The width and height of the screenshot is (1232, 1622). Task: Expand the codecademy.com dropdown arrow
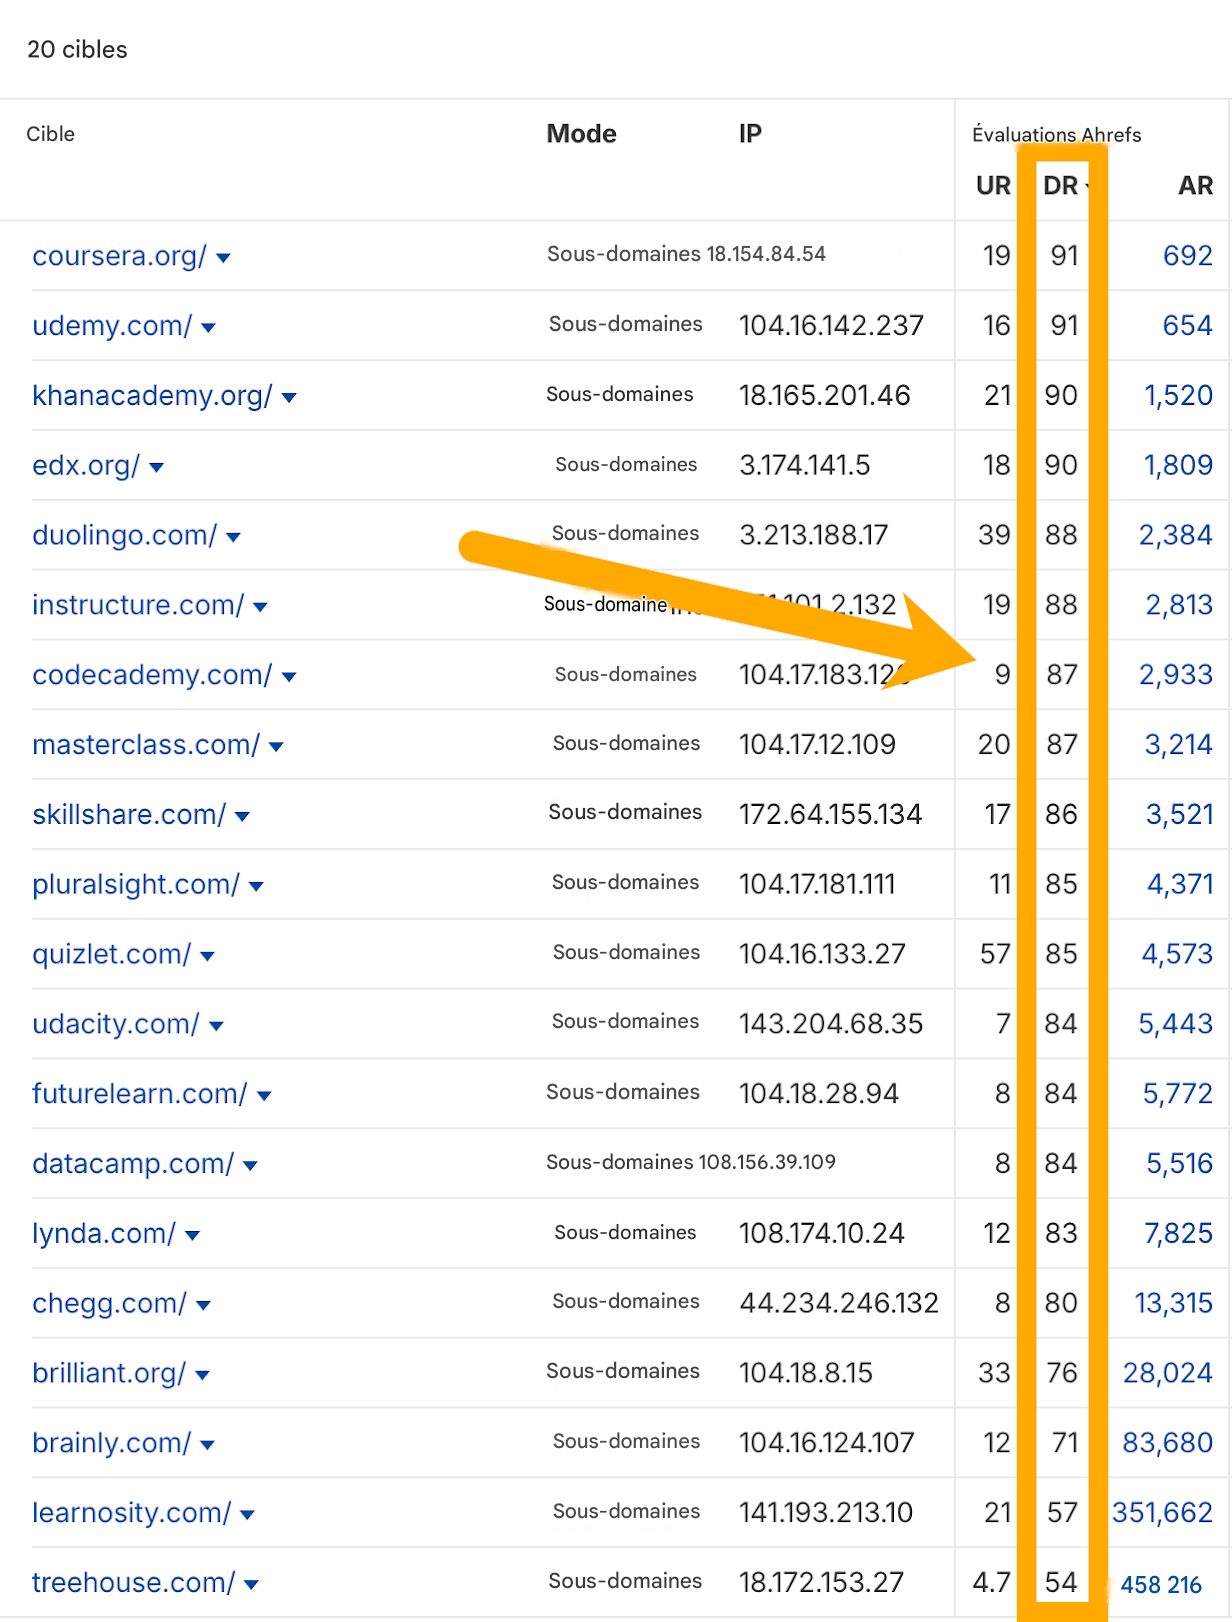click(x=289, y=677)
